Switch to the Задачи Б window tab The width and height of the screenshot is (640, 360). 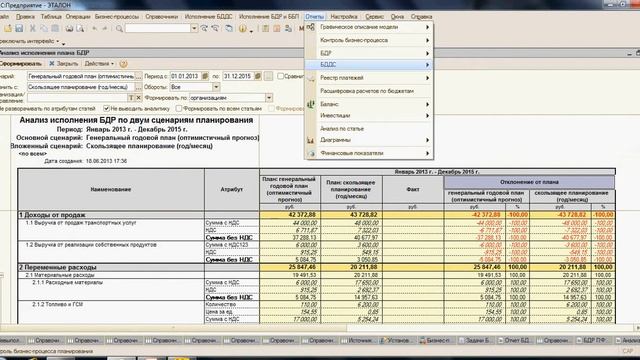coord(476,340)
